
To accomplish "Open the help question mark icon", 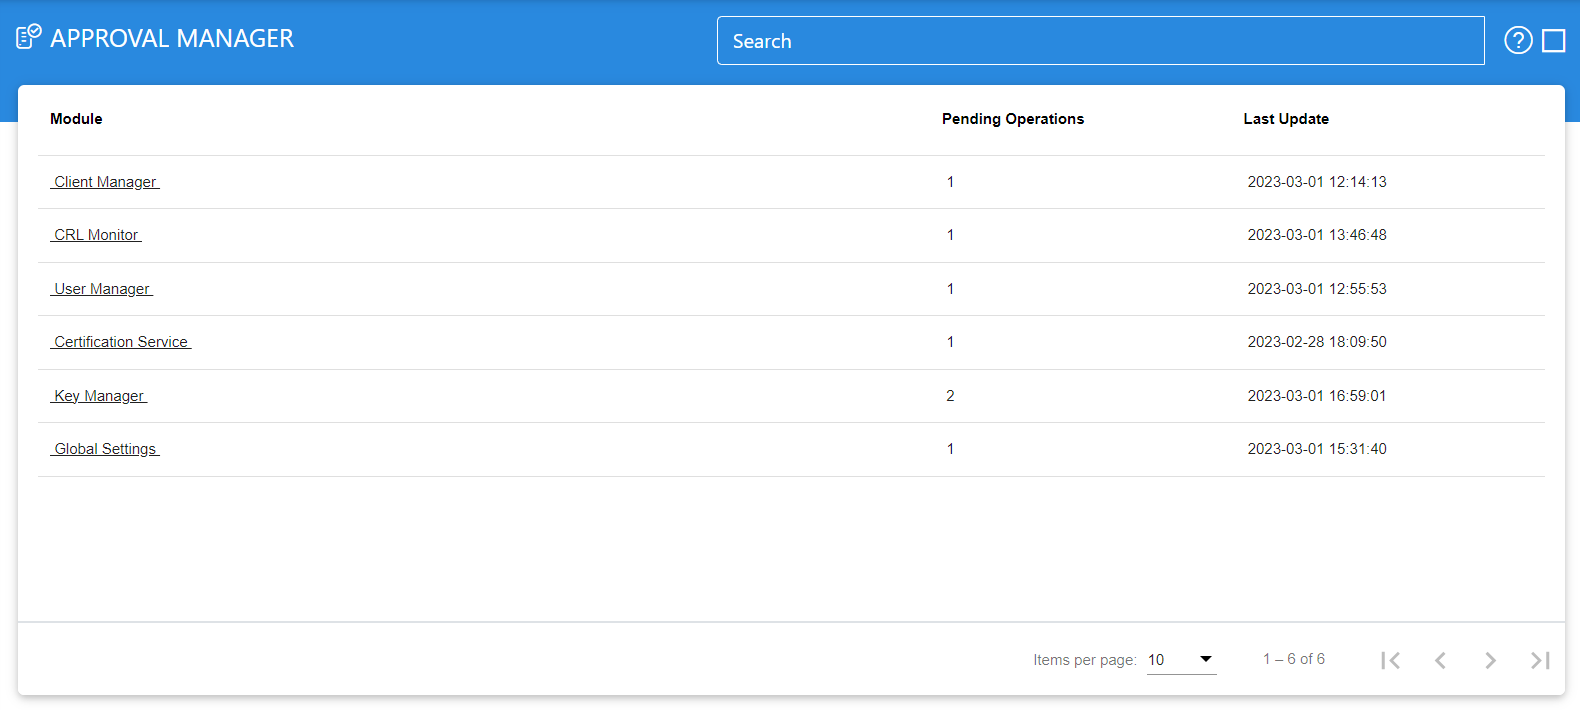I will coord(1518,40).
